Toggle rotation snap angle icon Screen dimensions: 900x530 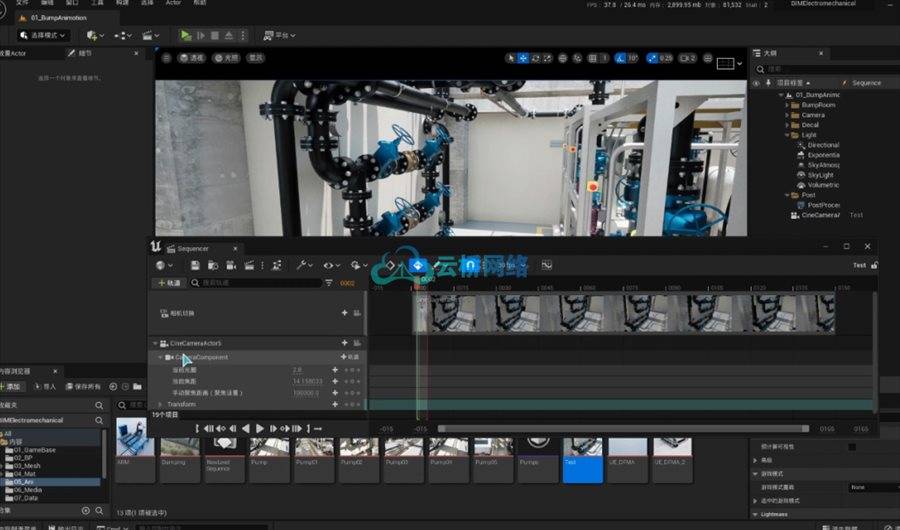tap(620, 58)
